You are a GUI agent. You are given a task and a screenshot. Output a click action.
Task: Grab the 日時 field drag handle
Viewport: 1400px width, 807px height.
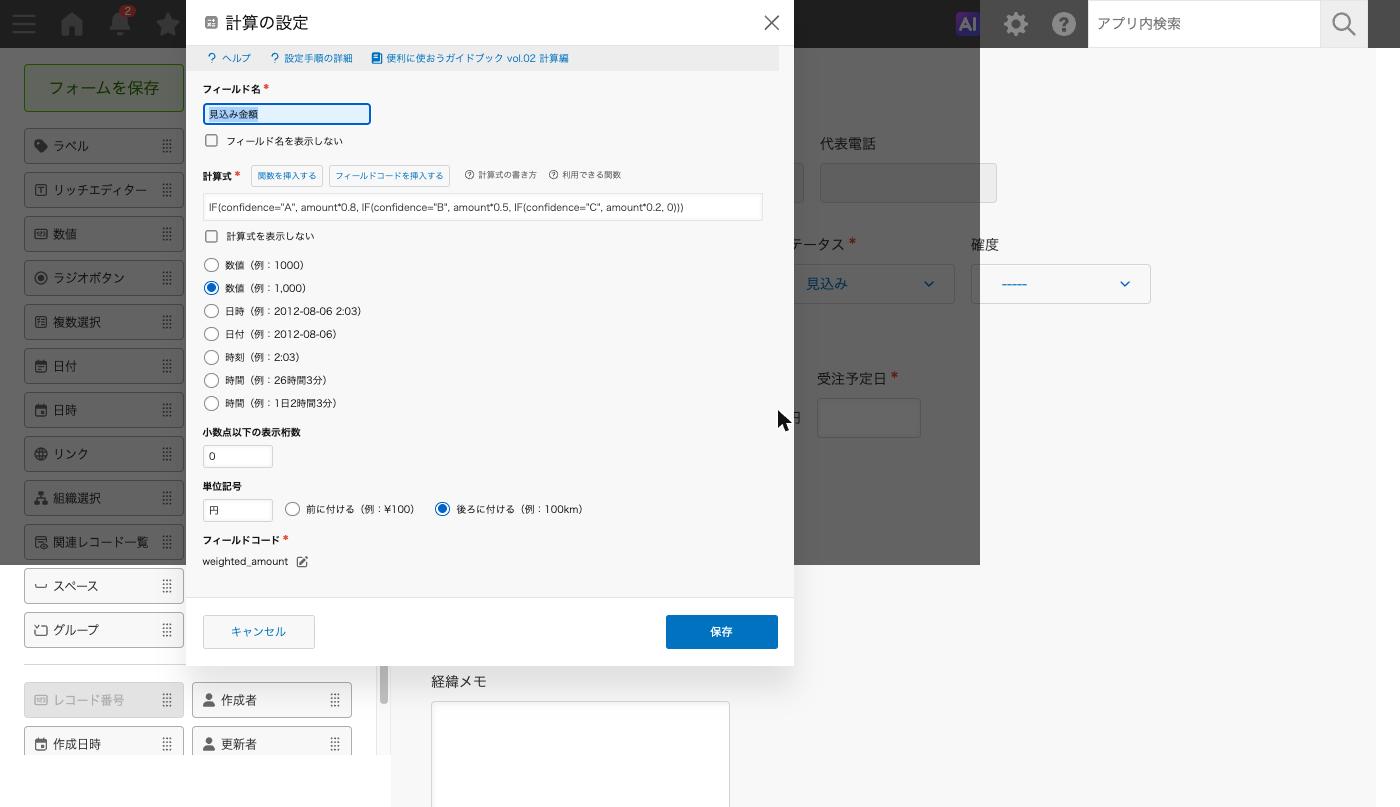click(167, 410)
